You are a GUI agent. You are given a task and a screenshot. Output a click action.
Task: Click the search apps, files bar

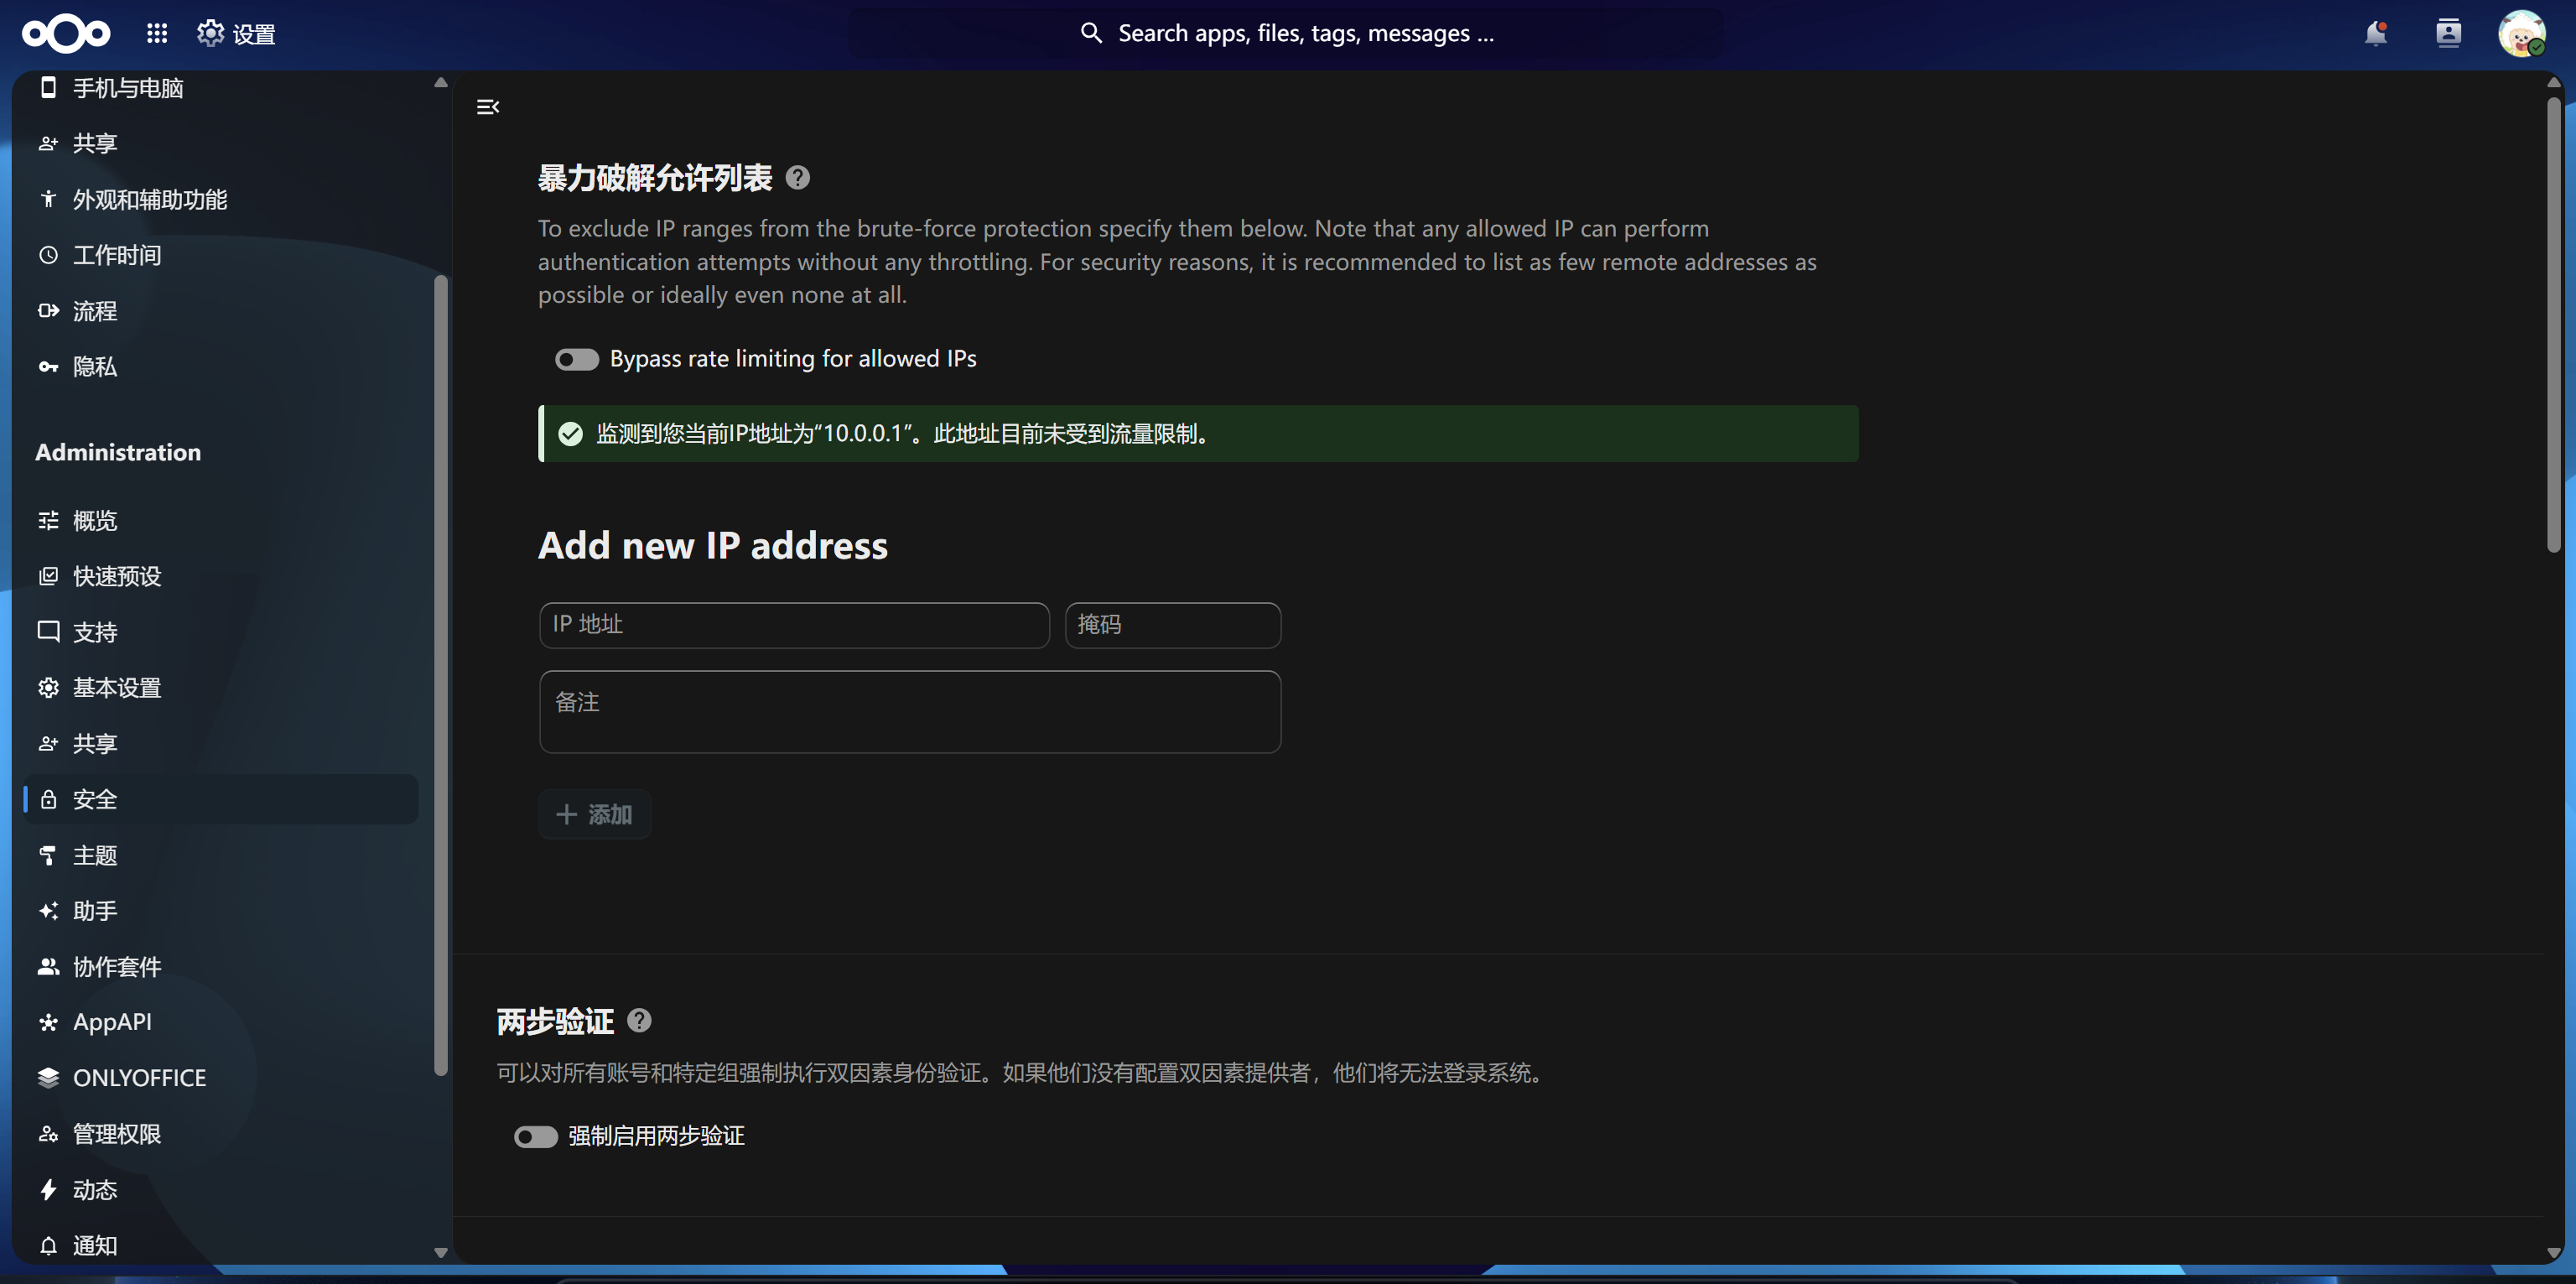coord(1287,34)
